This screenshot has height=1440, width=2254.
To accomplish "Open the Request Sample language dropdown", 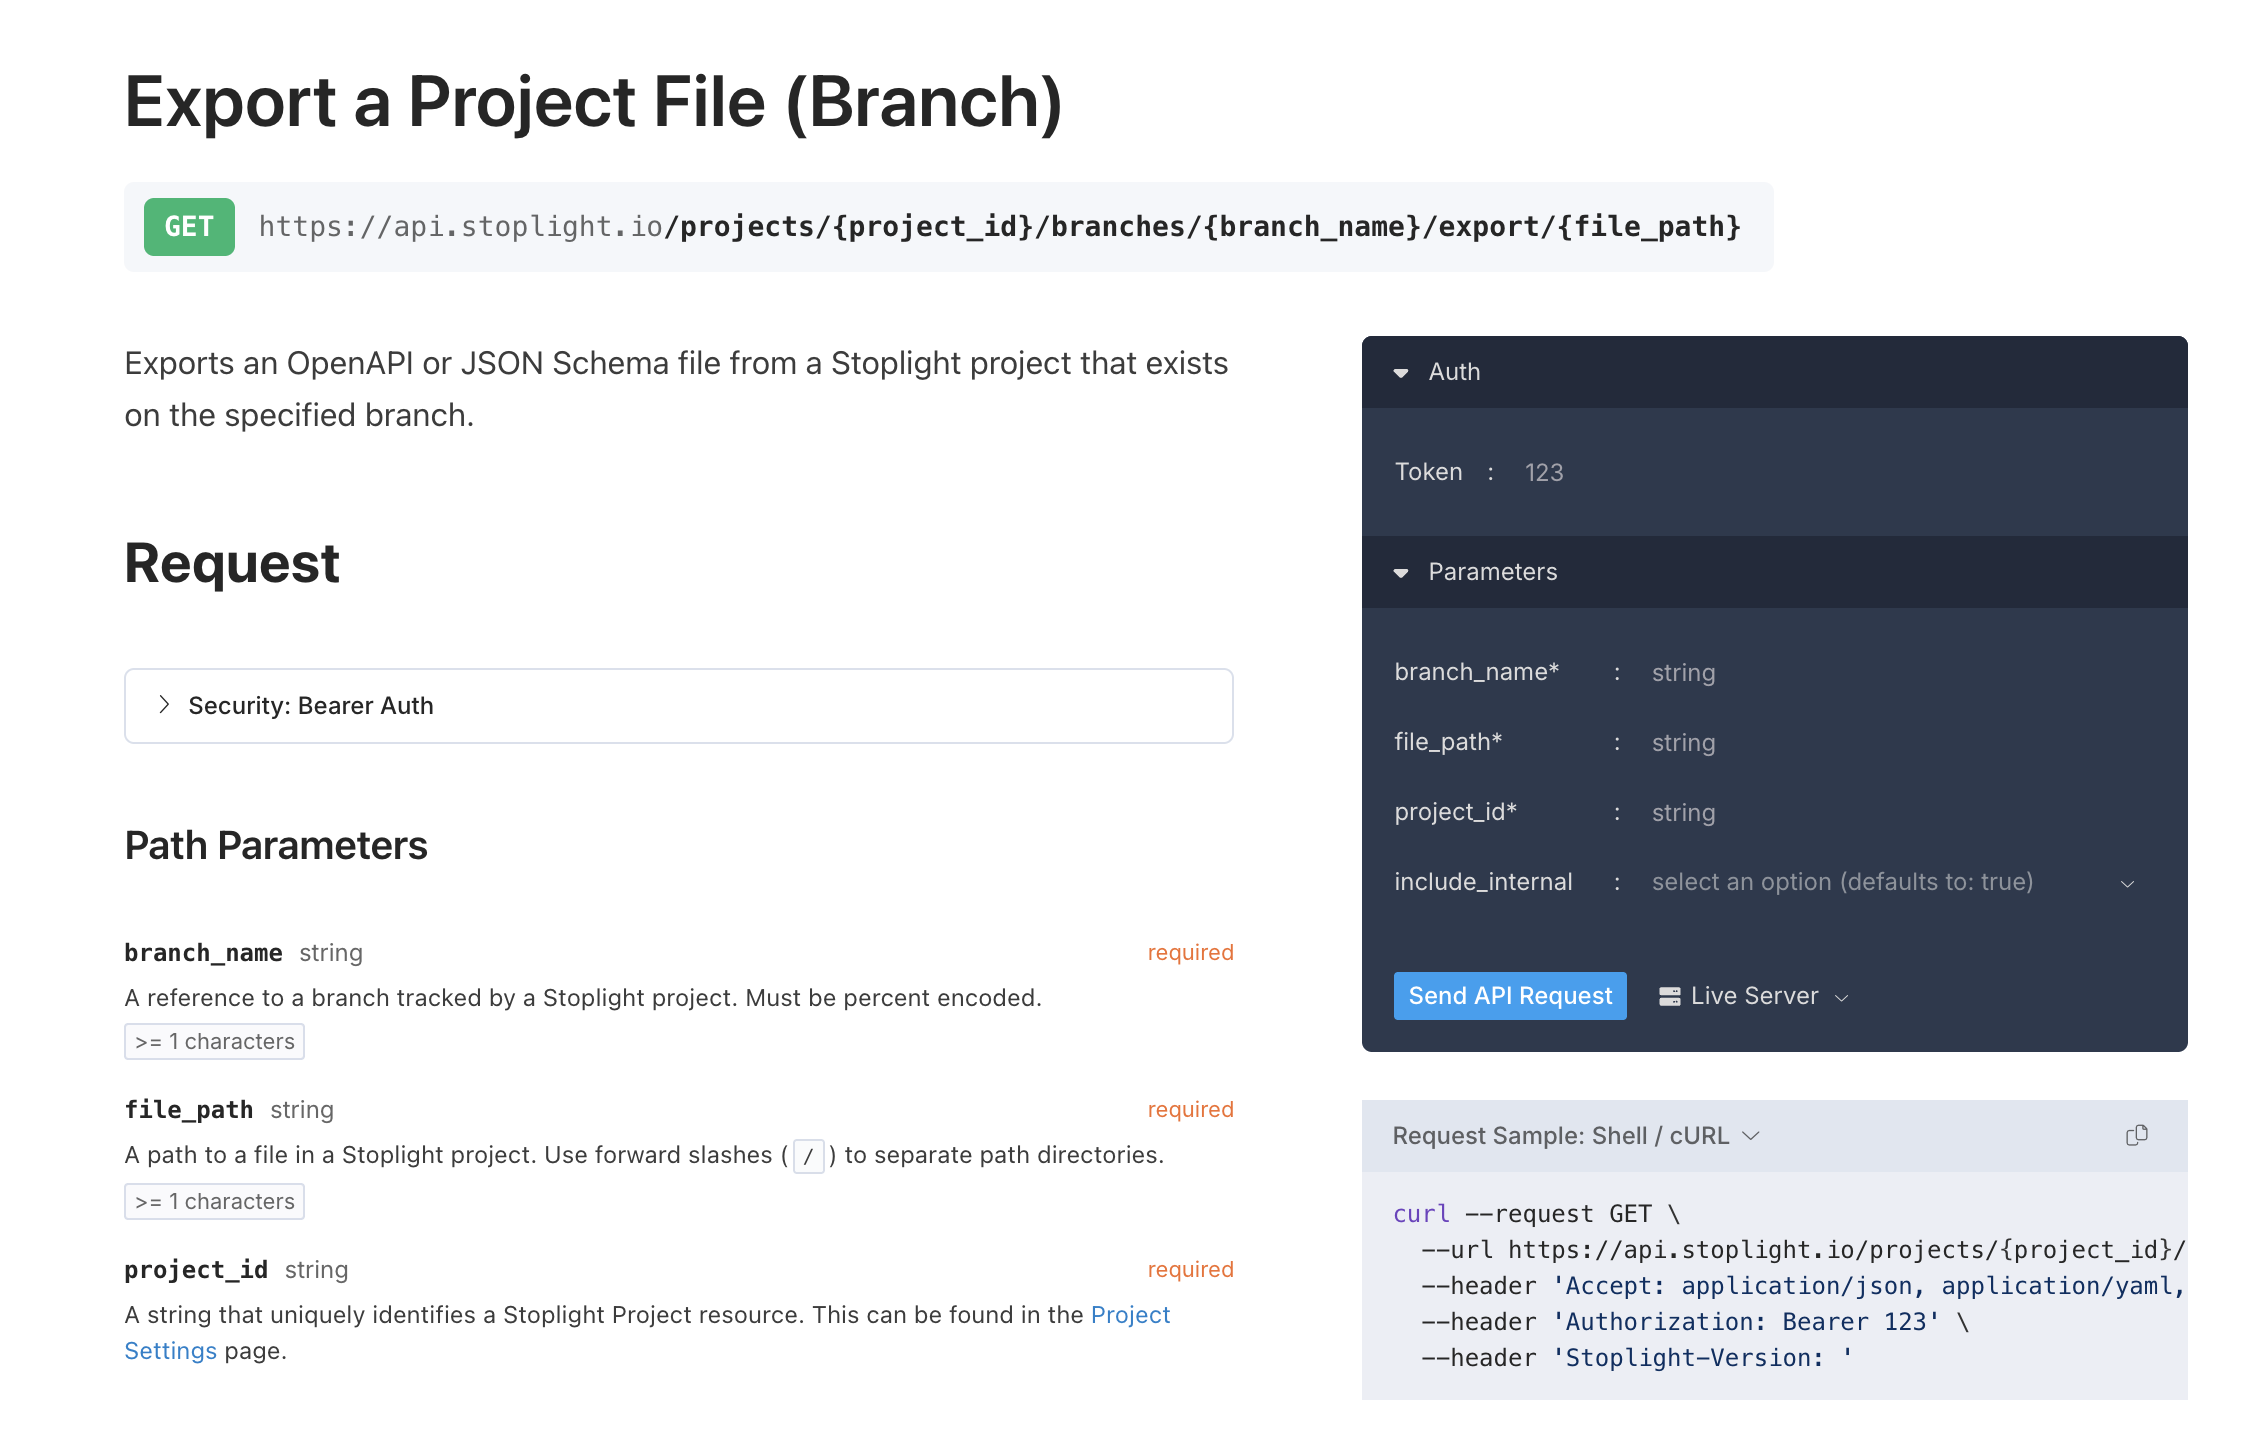I will 1576,1136.
